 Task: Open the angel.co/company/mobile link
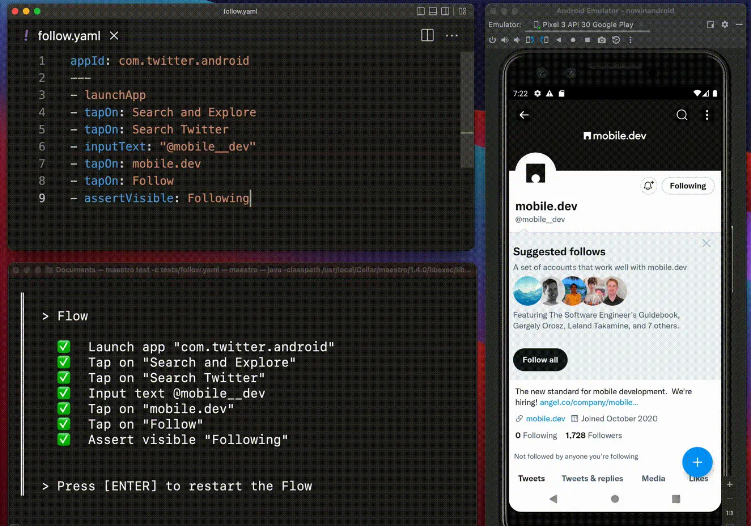589,402
